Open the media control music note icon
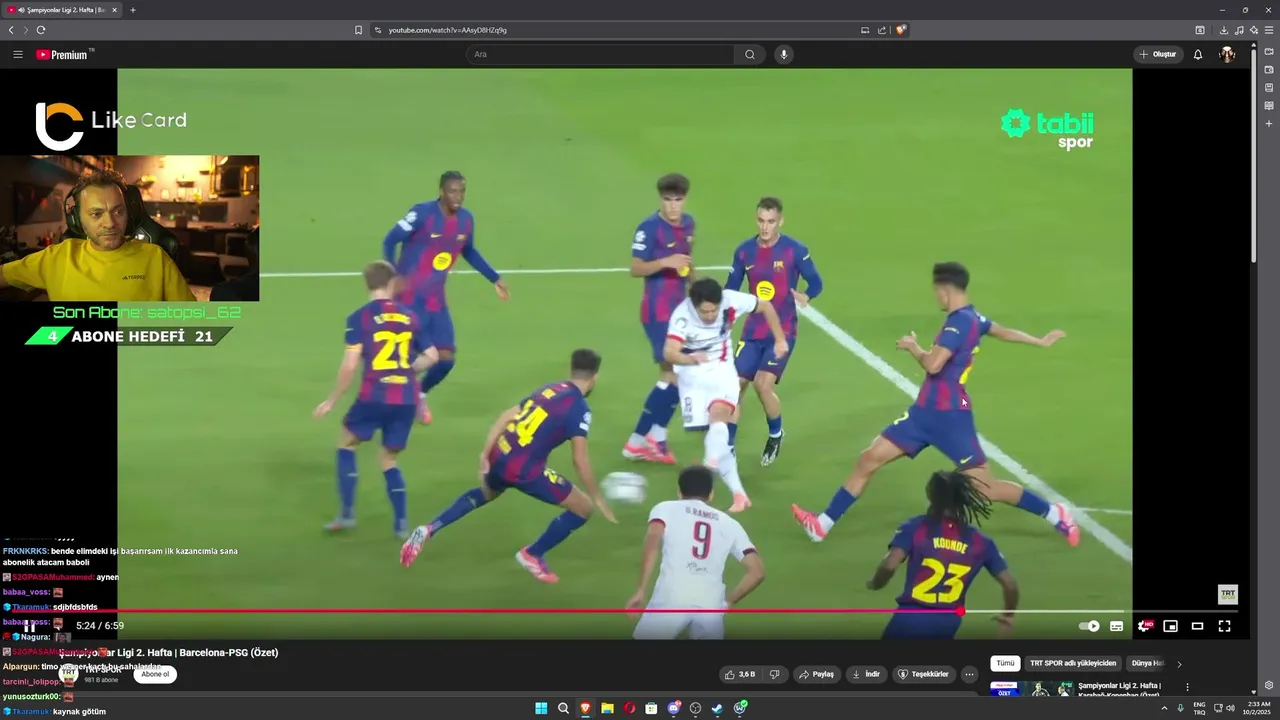The width and height of the screenshot is (1280, 720). point(1239,30)
